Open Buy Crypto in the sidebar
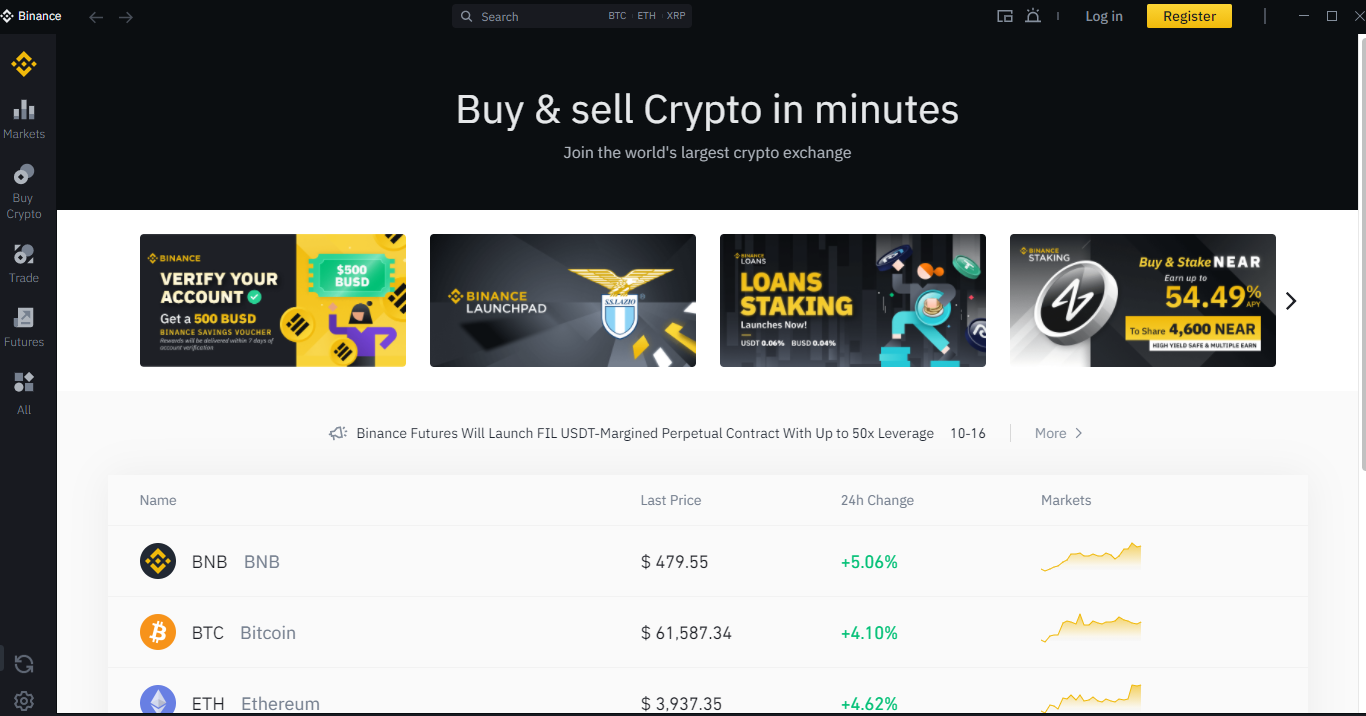 (24, 192)
